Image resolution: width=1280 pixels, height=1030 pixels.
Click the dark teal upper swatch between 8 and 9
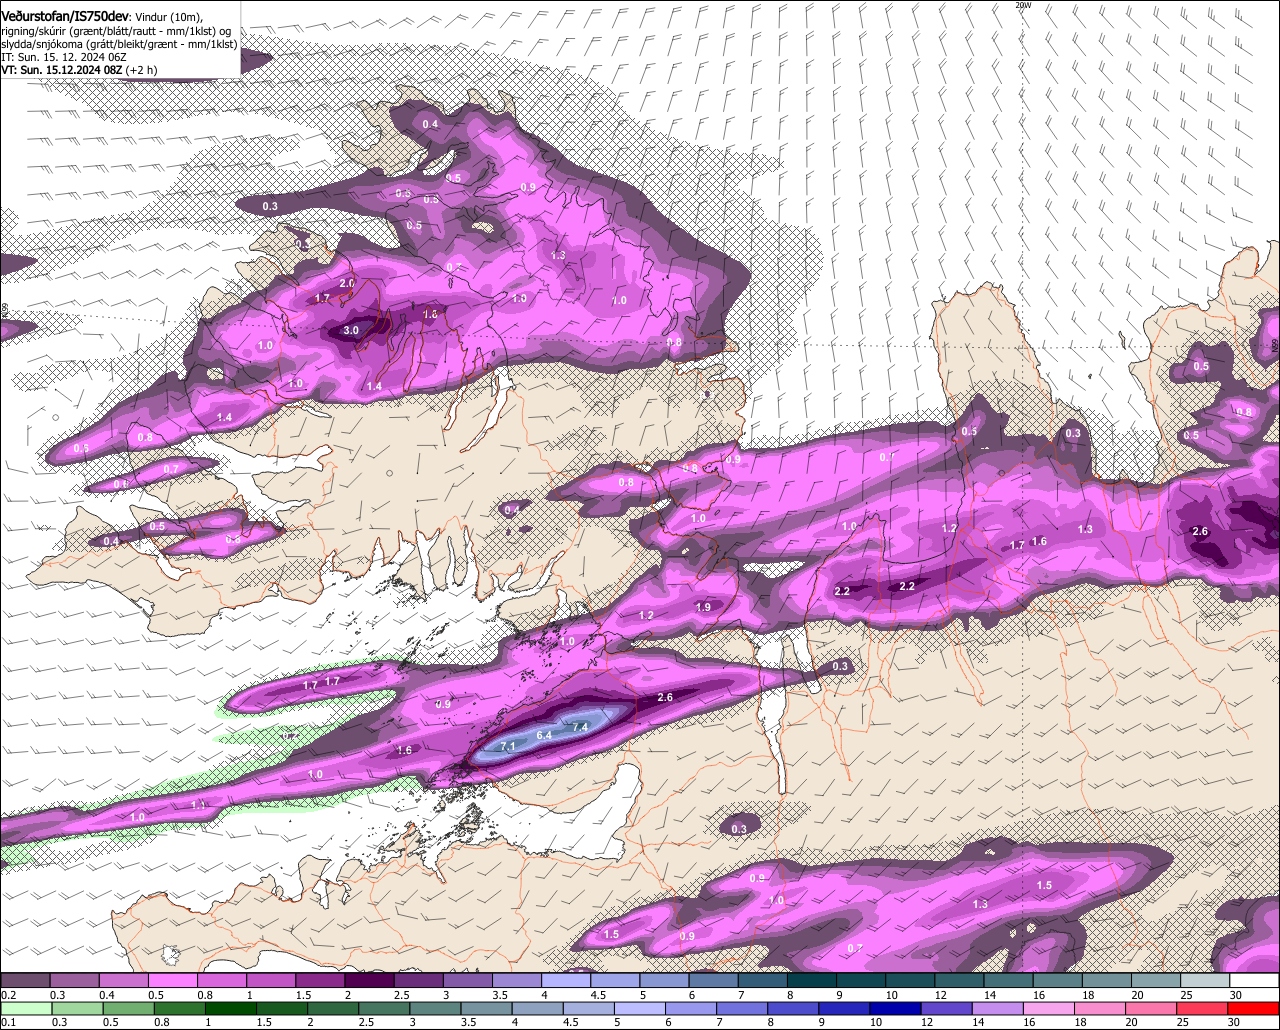(812, 981)
